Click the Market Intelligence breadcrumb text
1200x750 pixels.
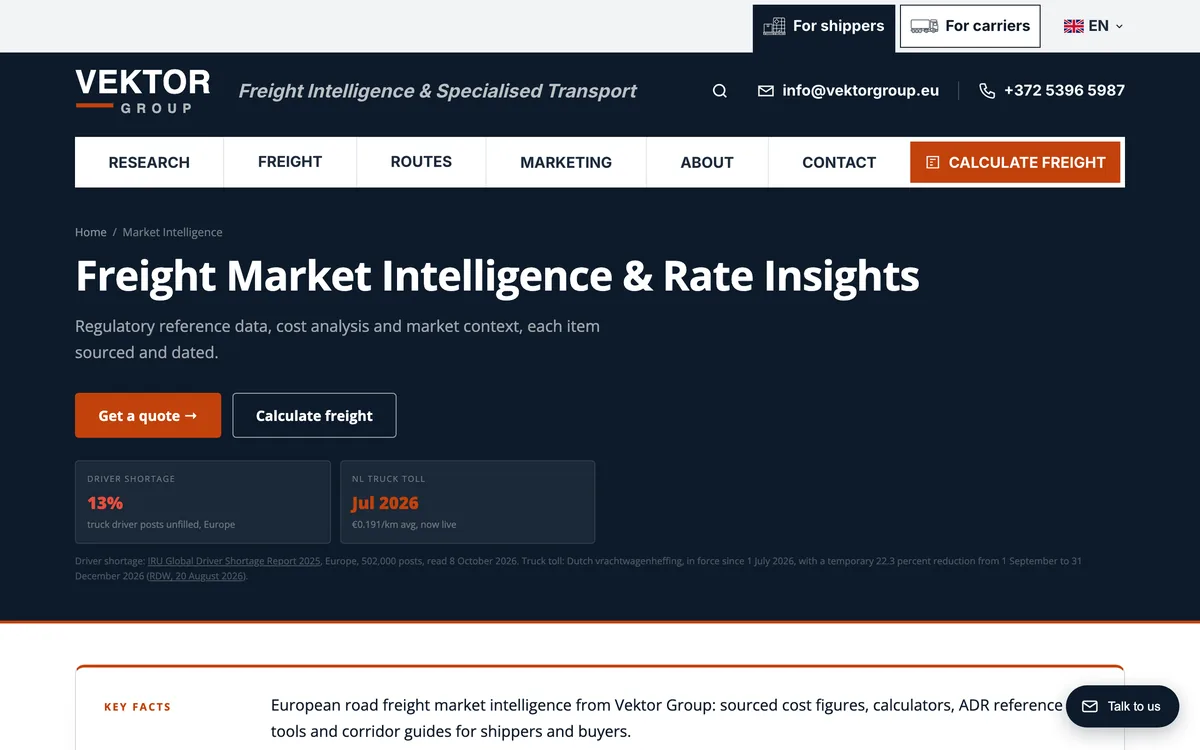[x=172, y=232]
